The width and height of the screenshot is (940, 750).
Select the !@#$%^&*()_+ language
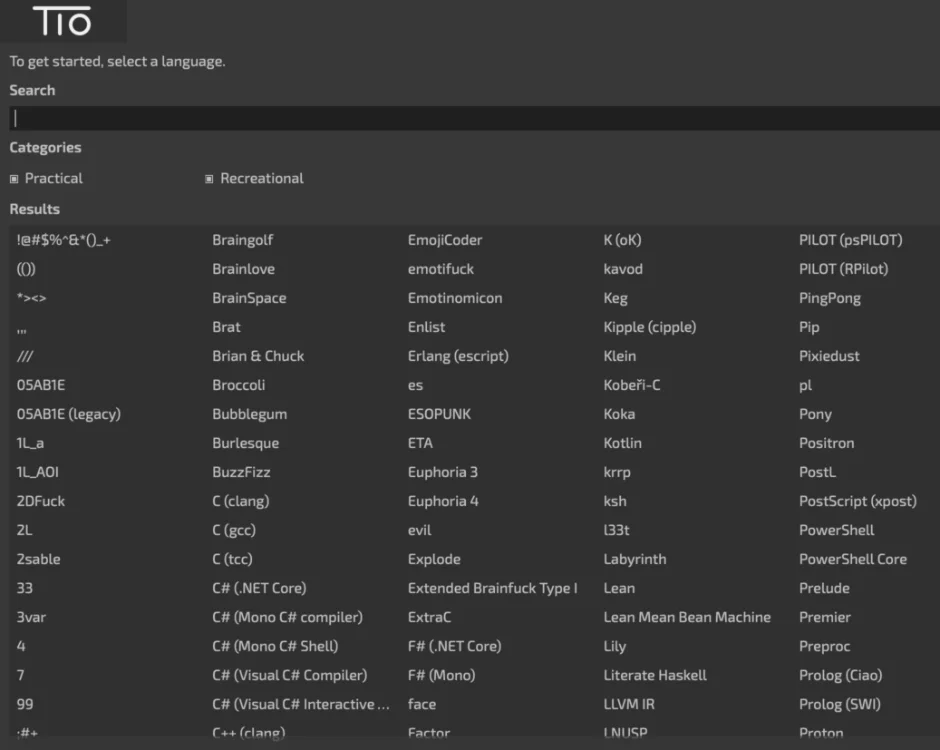(x=64, y=240)
